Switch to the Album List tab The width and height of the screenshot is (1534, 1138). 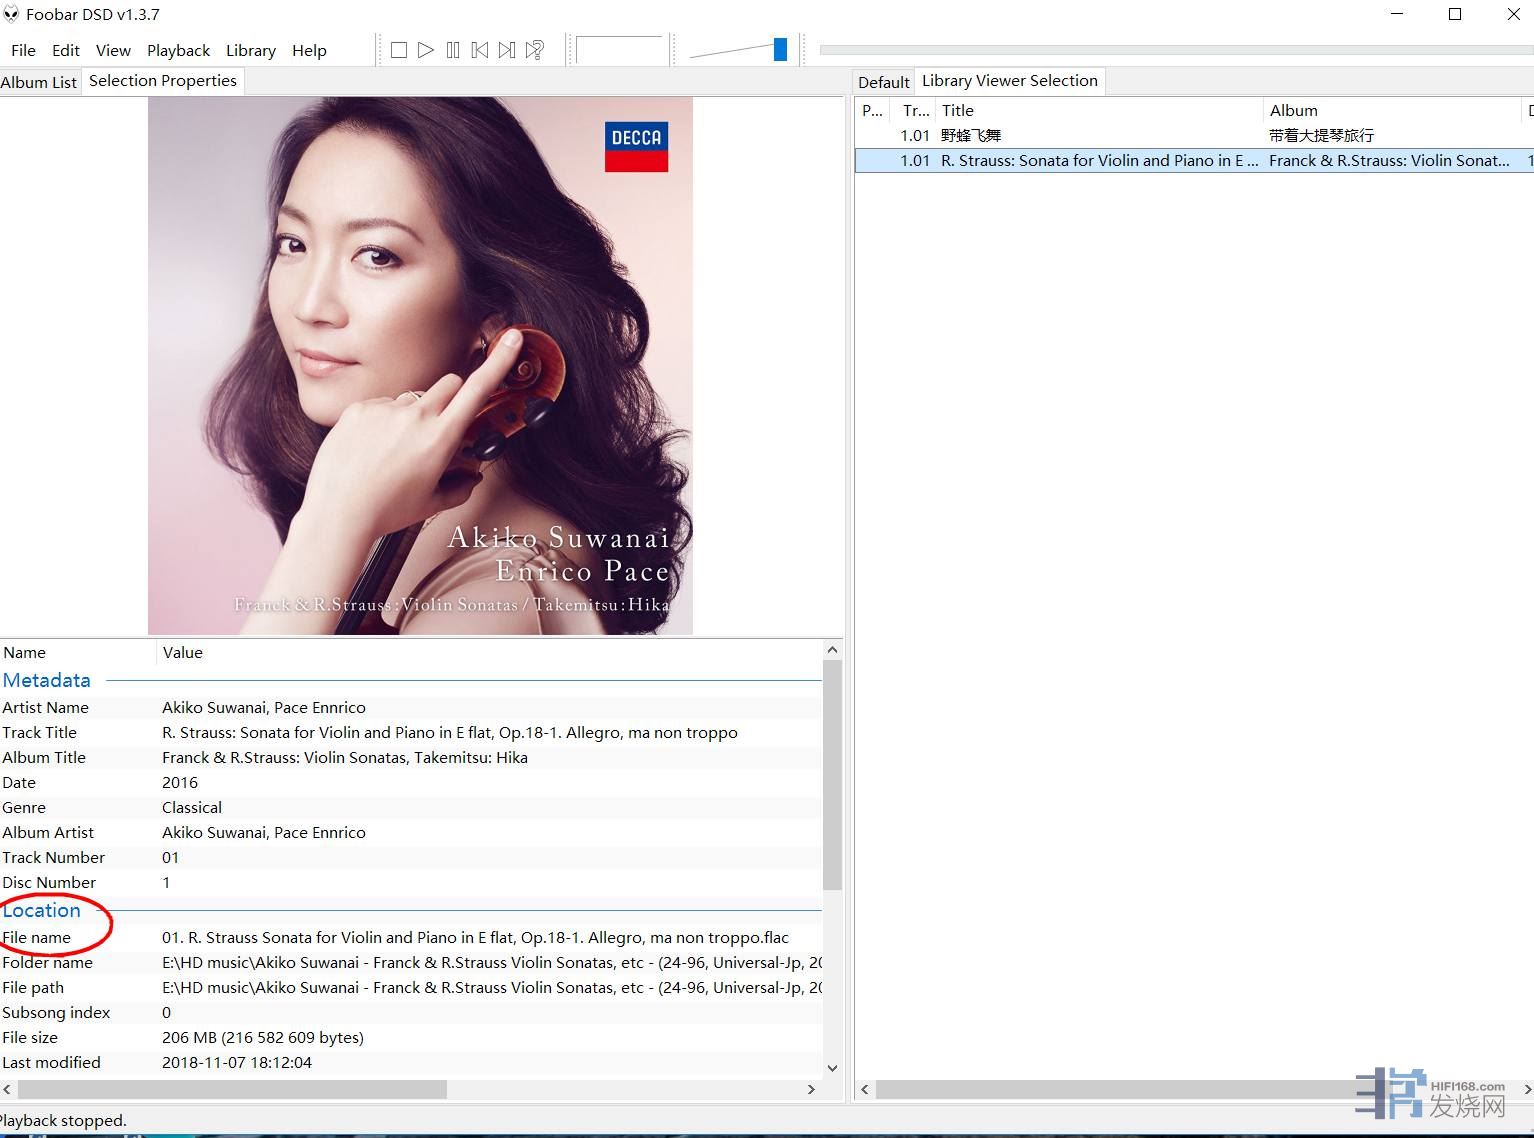[x=39, y=82]
